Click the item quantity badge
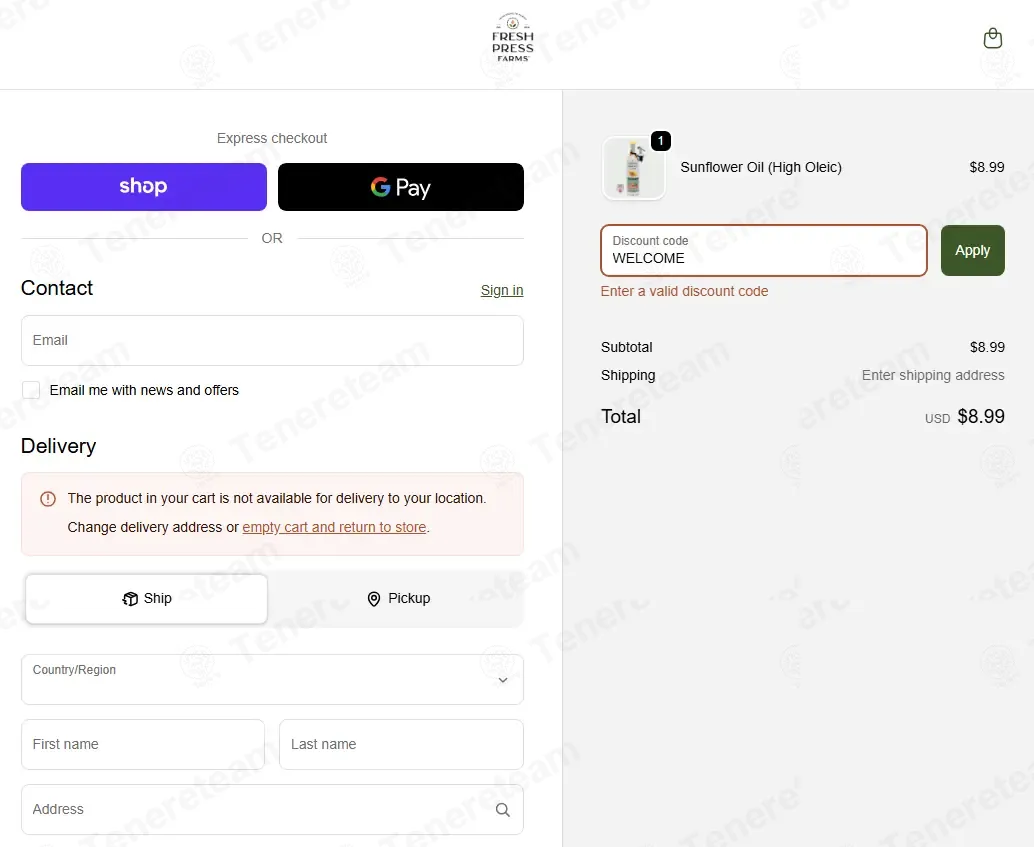 (x=661, y=141)
